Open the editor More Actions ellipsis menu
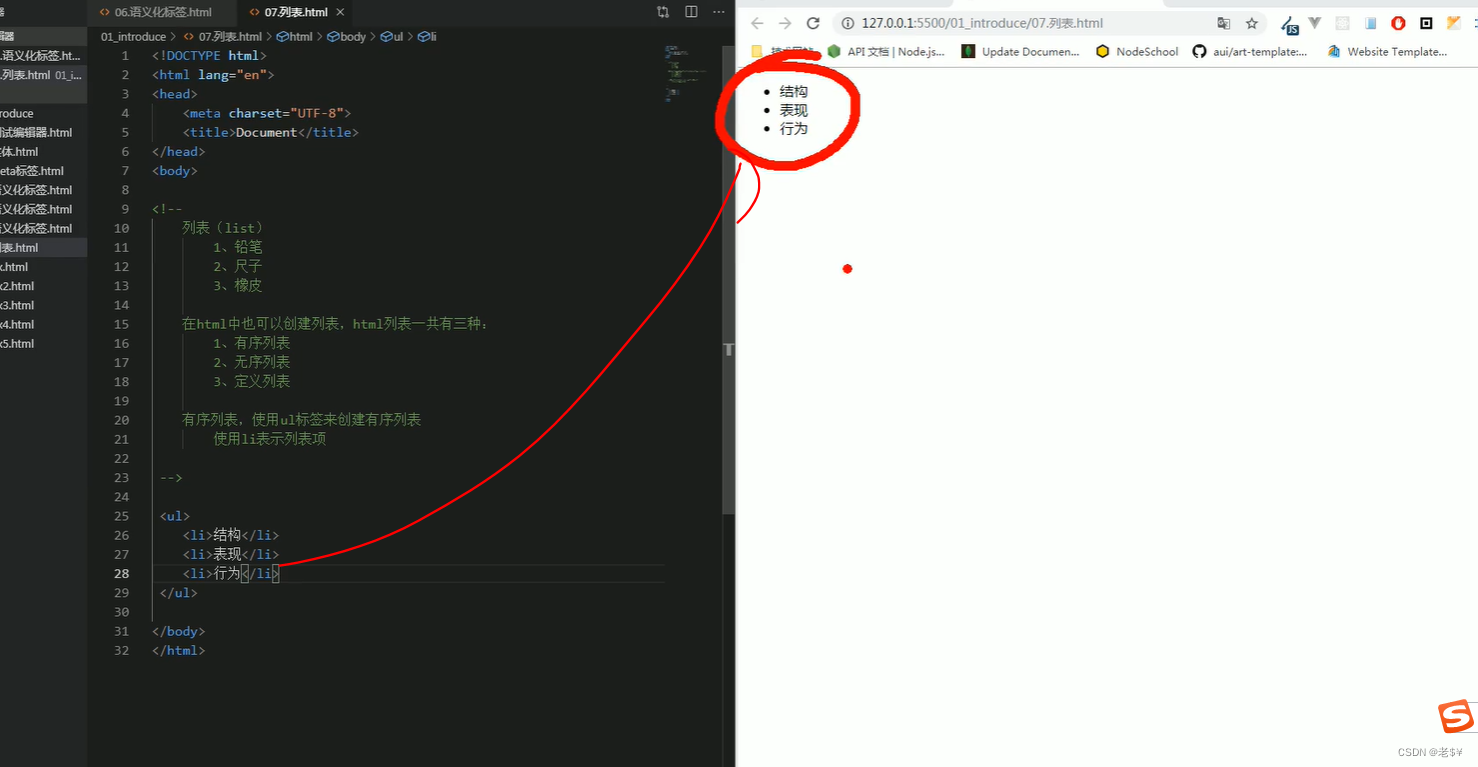Image resolution: width=1478 pixels, height=767 pixels. pyautogui.click(x=719, y=12)
